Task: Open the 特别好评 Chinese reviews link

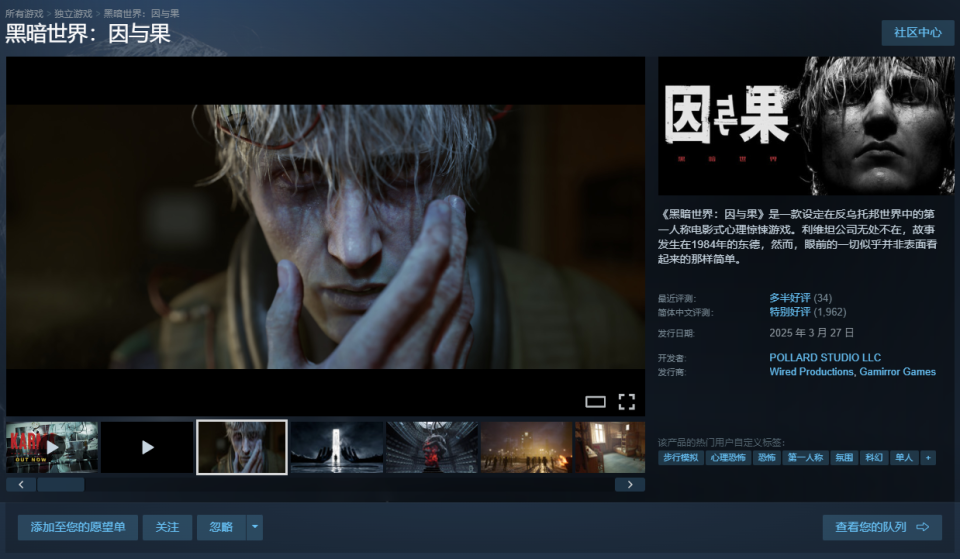Action: (x=790, y=312)
